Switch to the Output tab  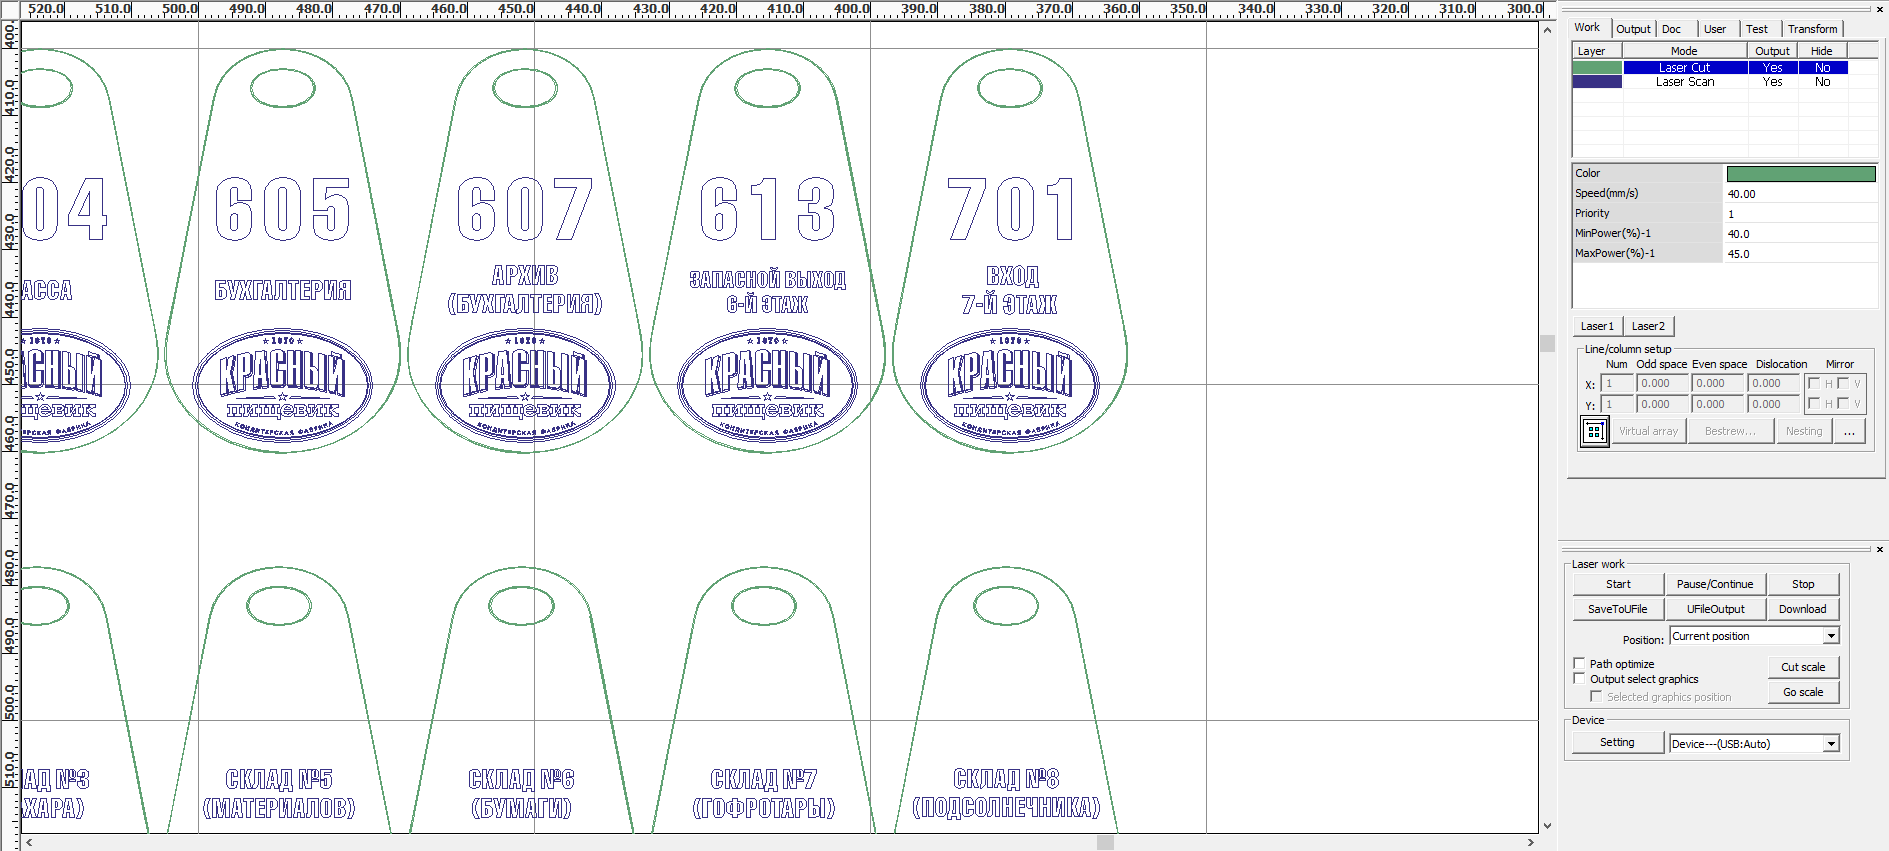tap(1633, 29)
